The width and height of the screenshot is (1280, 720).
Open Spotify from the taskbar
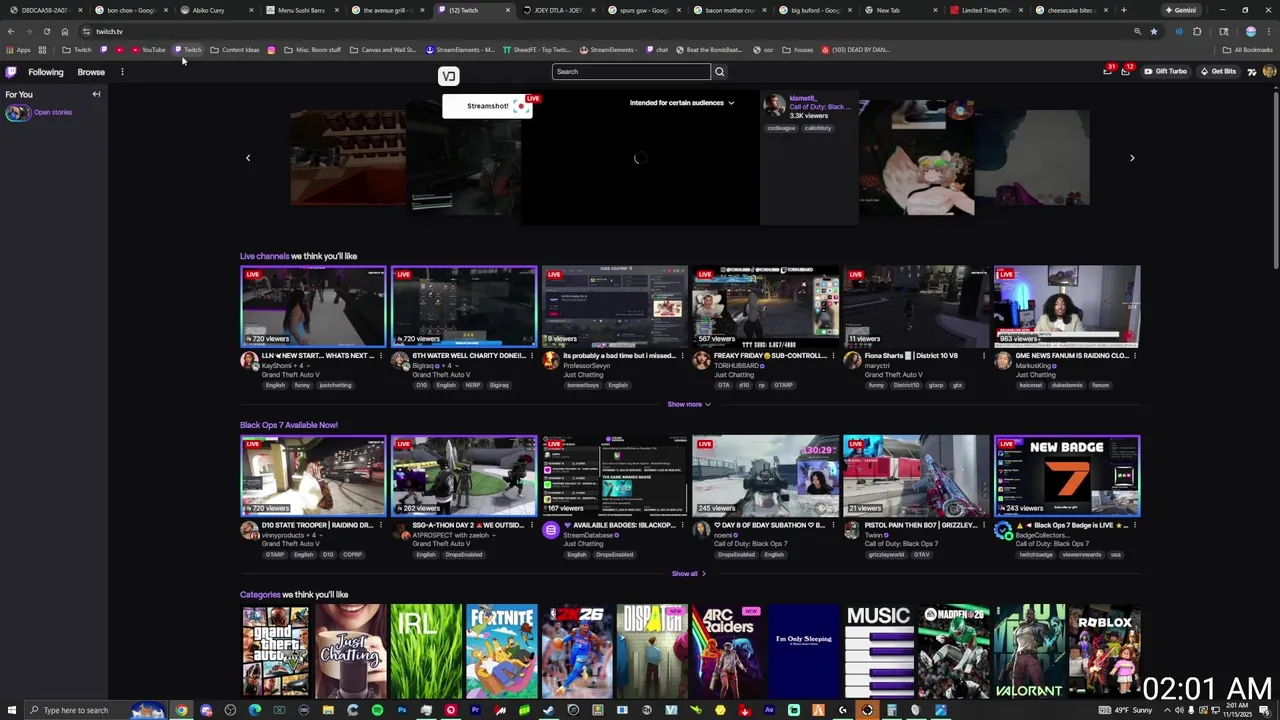[x=377, y=710]
